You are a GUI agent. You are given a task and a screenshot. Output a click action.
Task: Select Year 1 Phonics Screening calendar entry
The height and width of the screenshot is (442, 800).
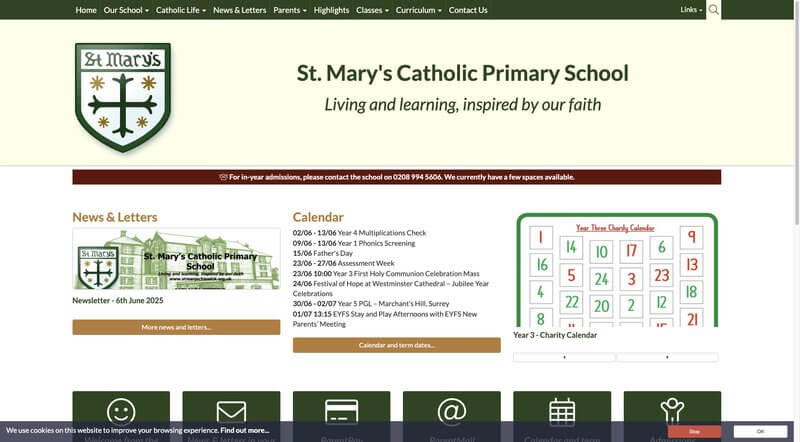(x=354, y=243)
